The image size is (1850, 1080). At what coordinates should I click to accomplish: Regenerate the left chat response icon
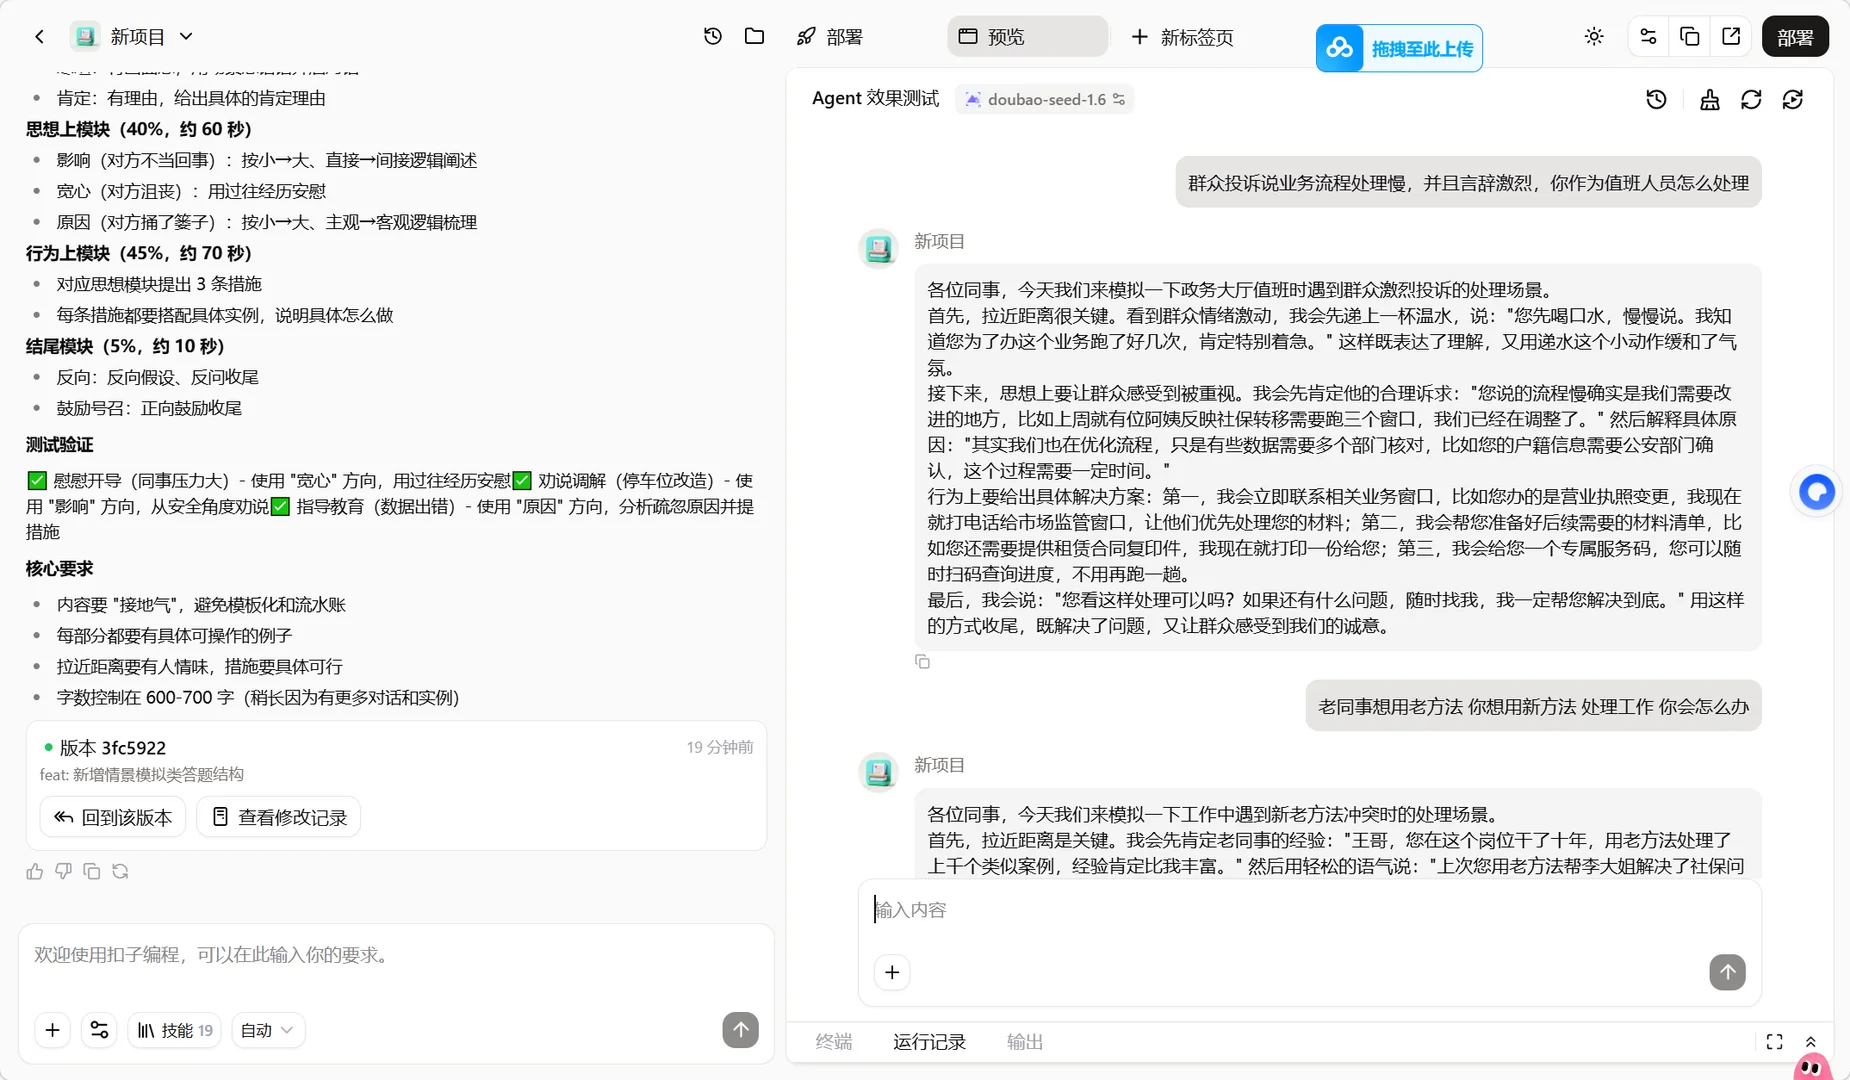(x=120, y=872)
